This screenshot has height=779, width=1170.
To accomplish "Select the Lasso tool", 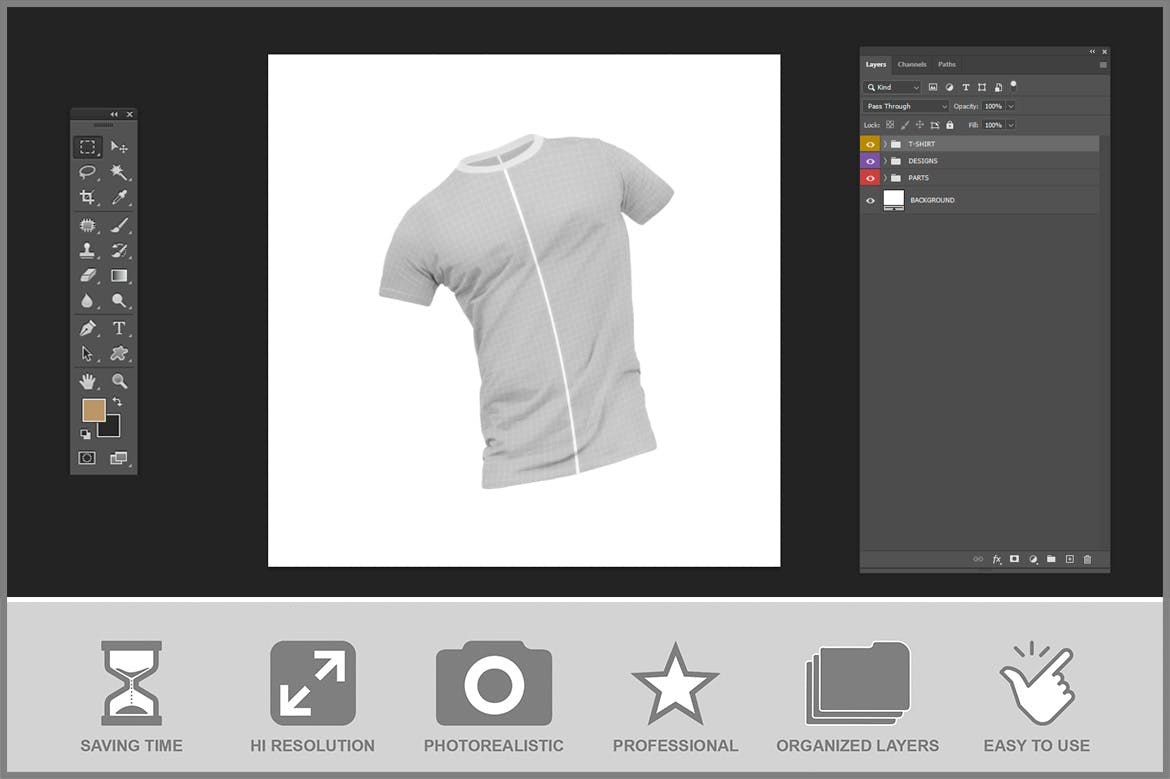I will (x=88, y=173).
